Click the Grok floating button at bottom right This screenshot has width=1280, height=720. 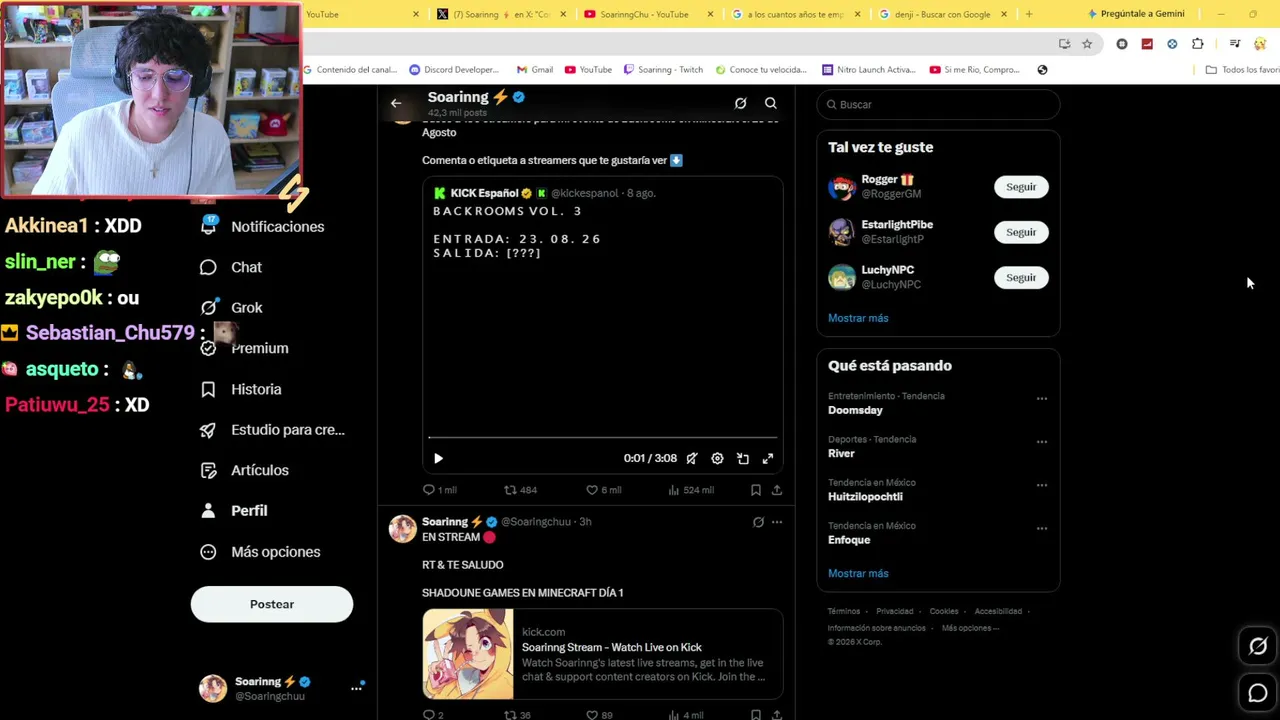[x=1258, y=646]
